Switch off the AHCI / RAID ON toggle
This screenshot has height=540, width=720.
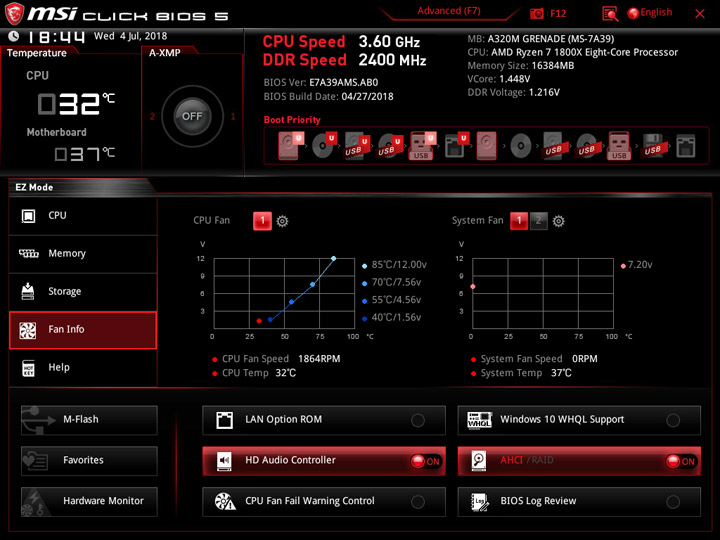point(681,461)
